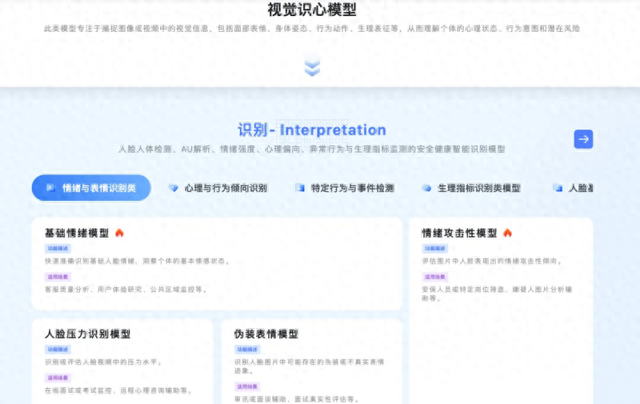Click the flame icon beside 情绪攻击性模型
The width and height of the screenshot is (640, 404).
507,233
